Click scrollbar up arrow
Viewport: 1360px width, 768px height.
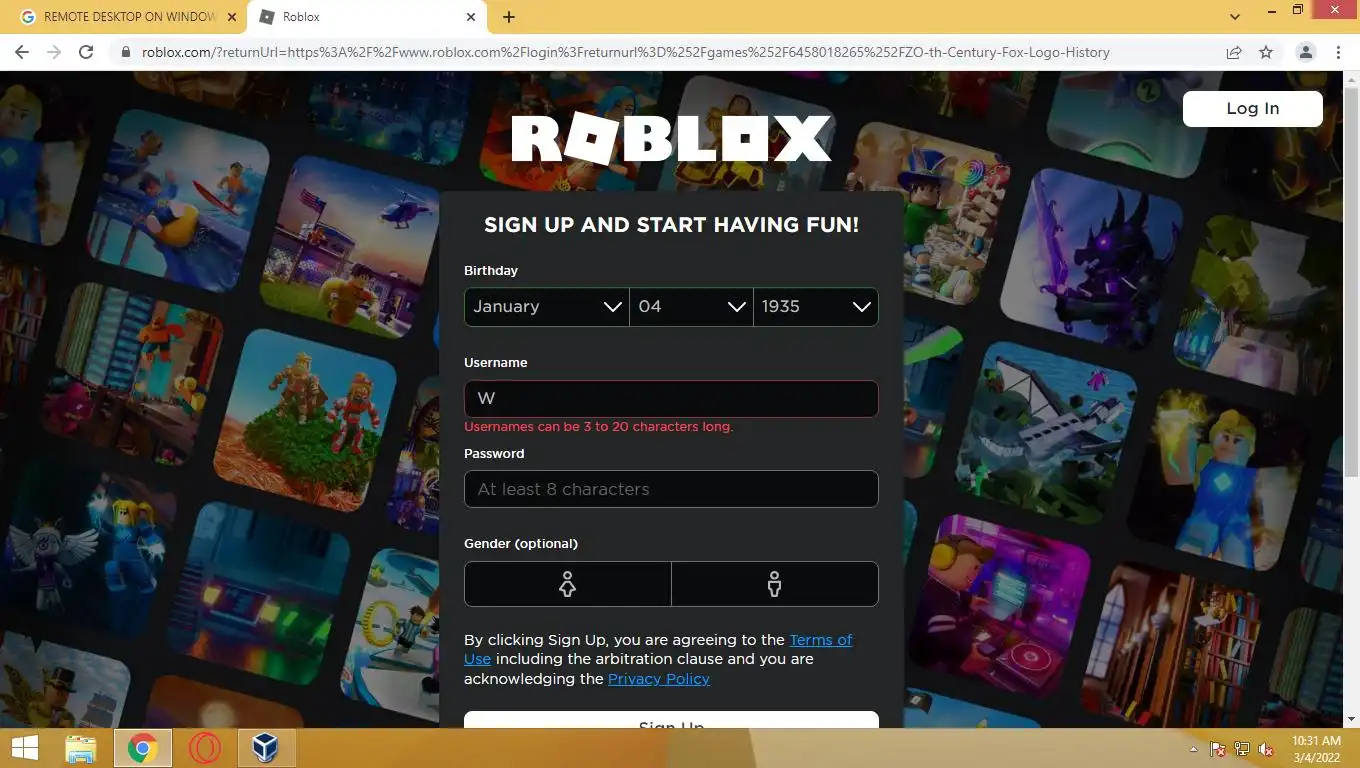pyautogui.click(x=1351, y=79)
